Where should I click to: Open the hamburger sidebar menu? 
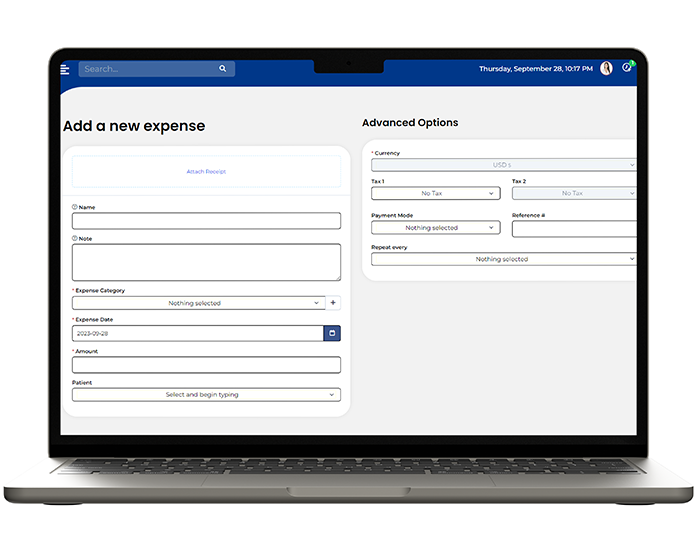(x=65, y=69)
